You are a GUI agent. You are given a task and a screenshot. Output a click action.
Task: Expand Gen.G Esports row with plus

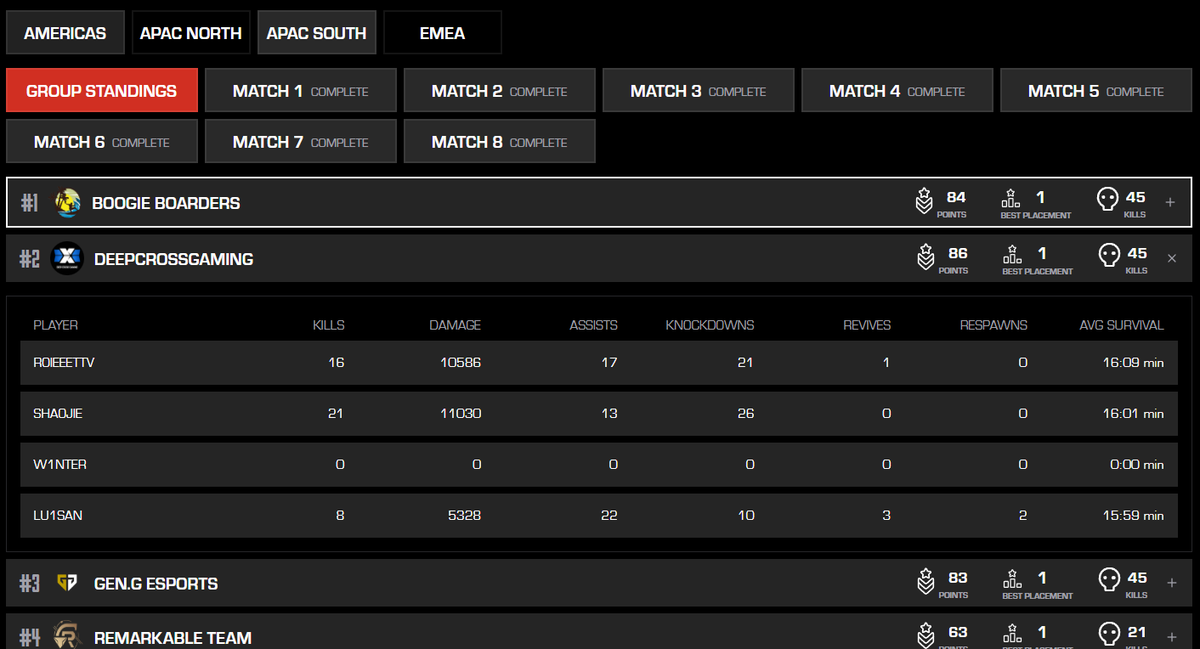coord(1172,583)
